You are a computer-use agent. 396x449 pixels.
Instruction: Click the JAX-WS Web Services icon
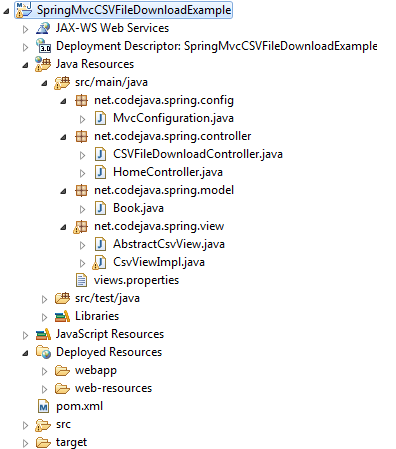tap(43, 28)
